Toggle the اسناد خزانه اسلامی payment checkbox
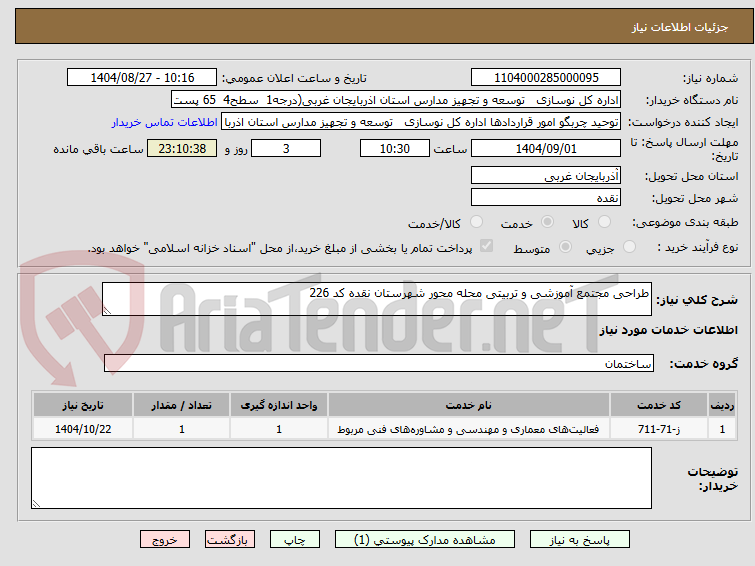The image size is (755, 566). [486, 246]
